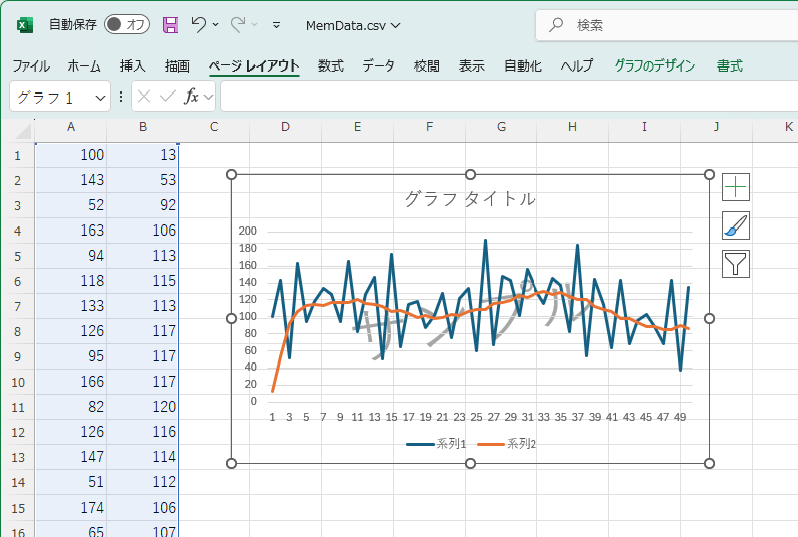
Task: Open the グラフのデザイン ribbon tab
Action: (x=654, y=66)
